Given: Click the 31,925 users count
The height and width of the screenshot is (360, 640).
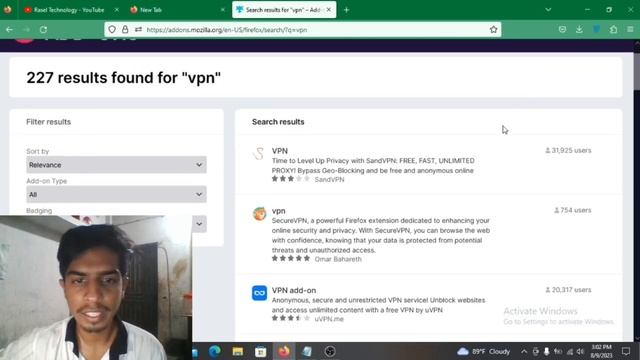Looking at the screenshot, I should click(568, 150).
